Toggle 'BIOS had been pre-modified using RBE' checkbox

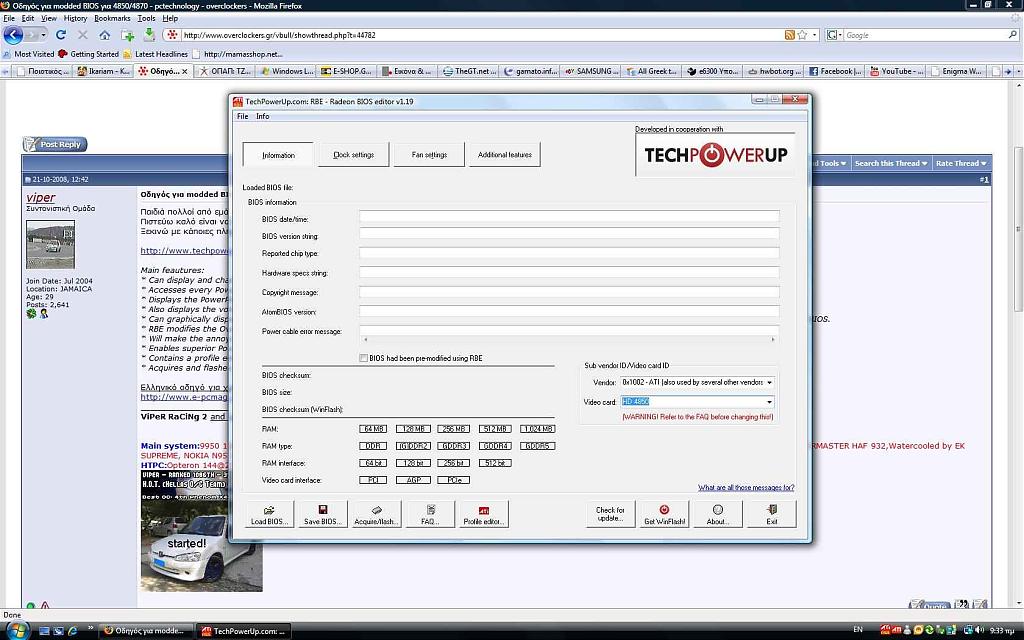point(364,358)
